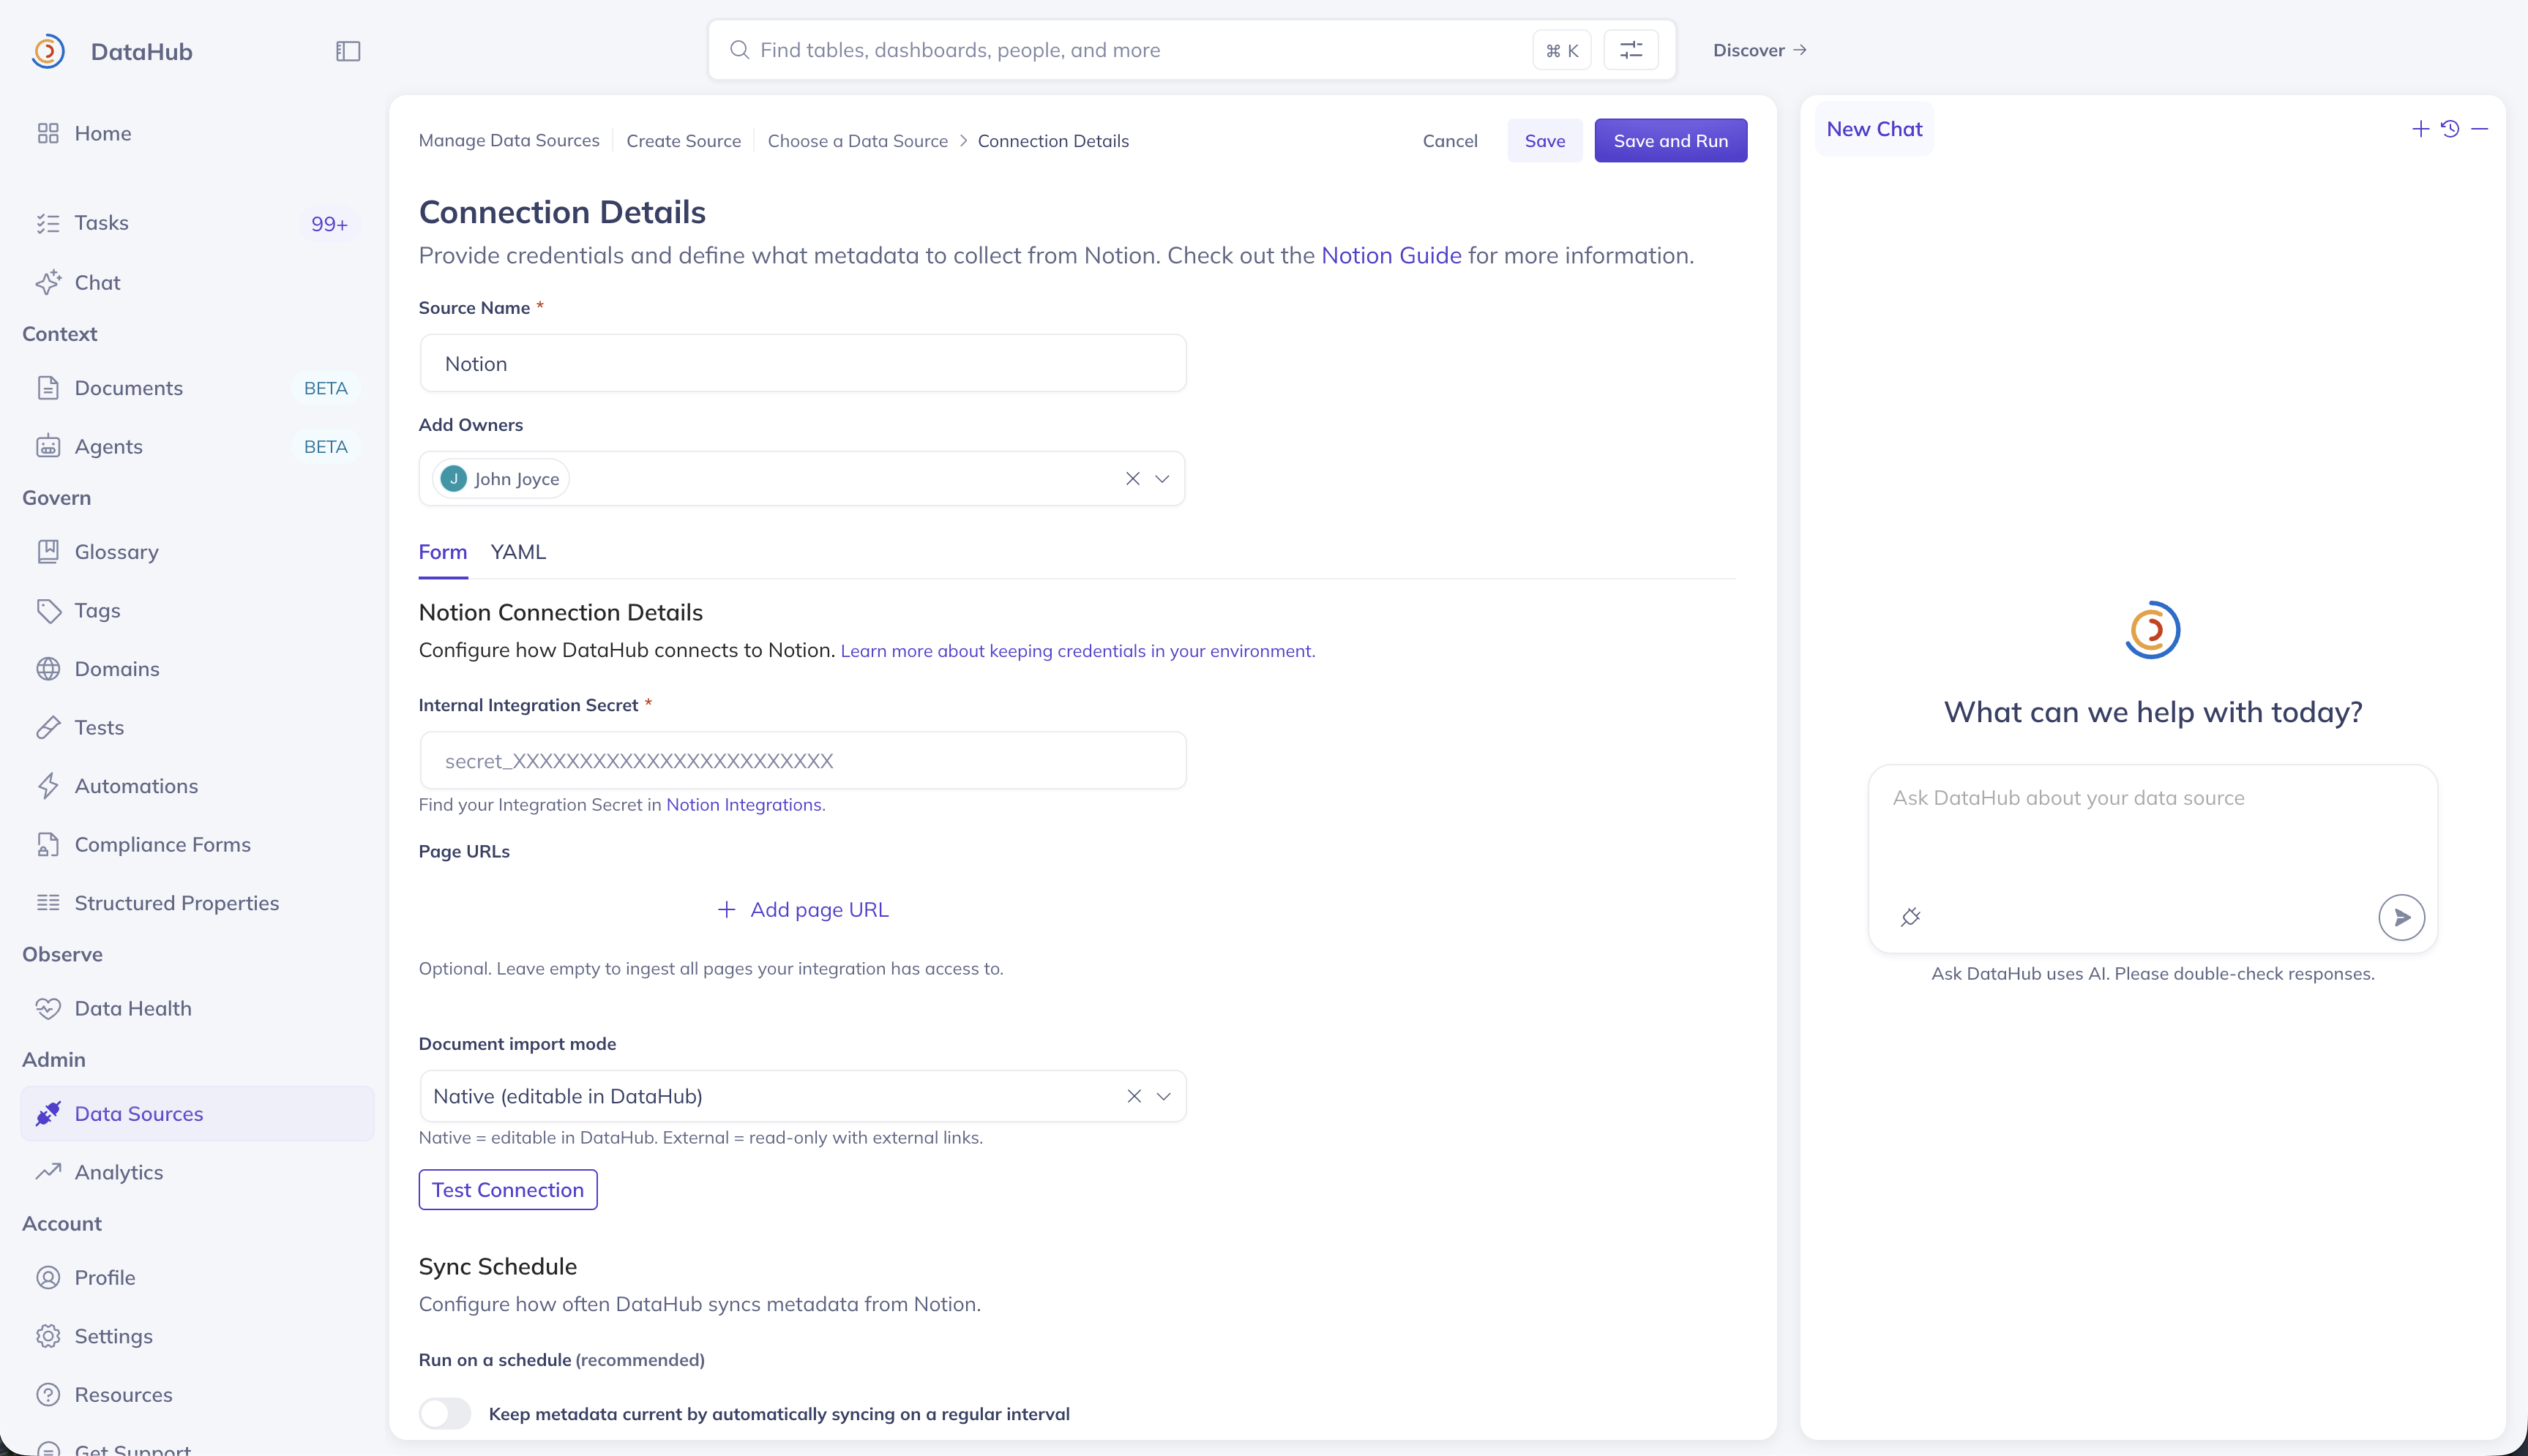Click the Cancel button
This screenshot has width=2528, height=1456.
(1450, 141)
